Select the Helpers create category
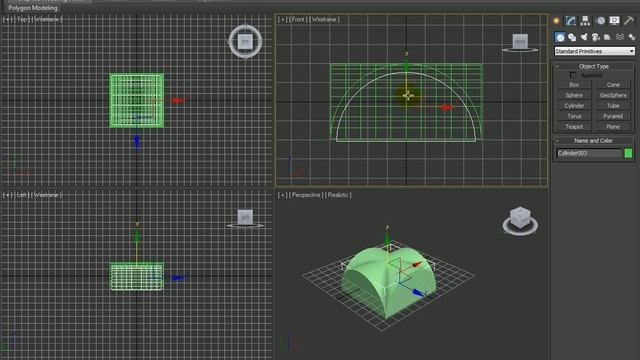640x360 pixels. [x=608, y=37]
